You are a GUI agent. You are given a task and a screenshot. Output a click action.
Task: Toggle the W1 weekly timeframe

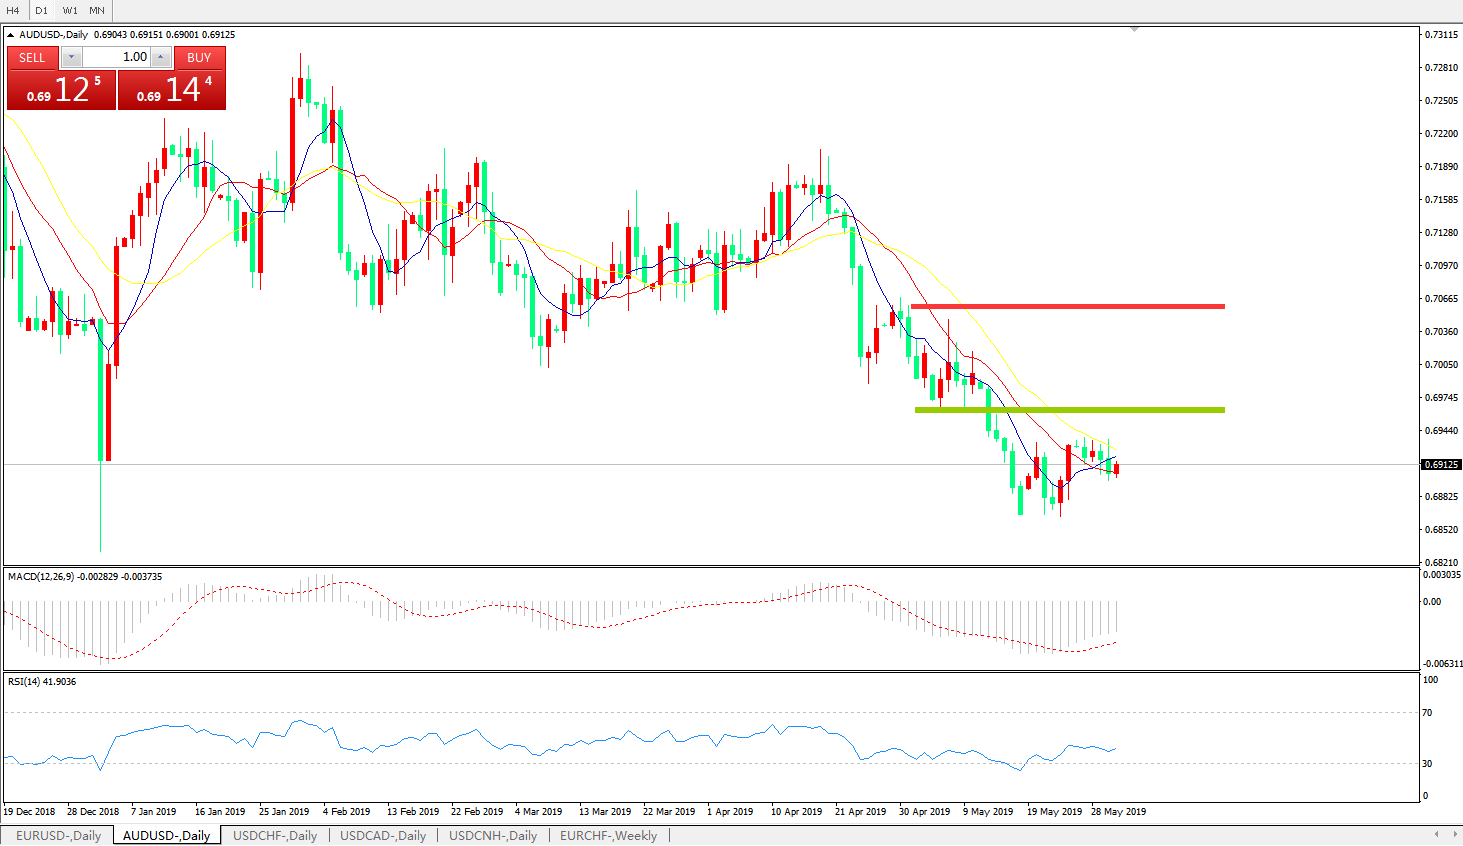tap(70, 11)
